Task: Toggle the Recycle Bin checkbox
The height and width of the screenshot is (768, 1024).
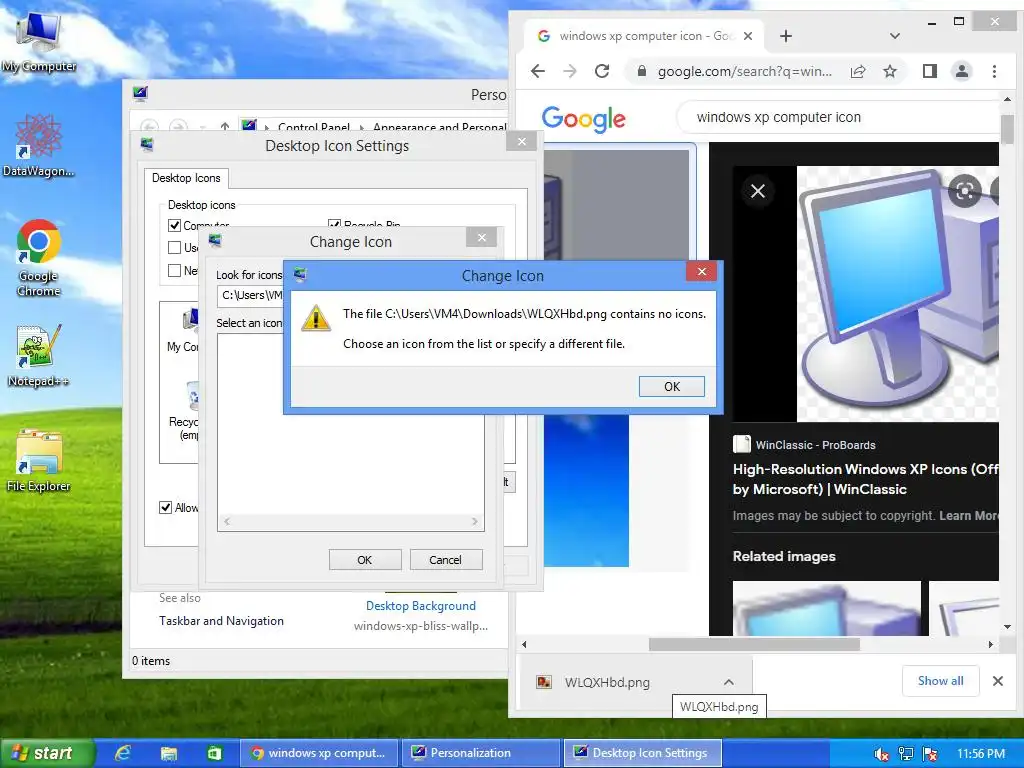Action: (x=334, y=224)
